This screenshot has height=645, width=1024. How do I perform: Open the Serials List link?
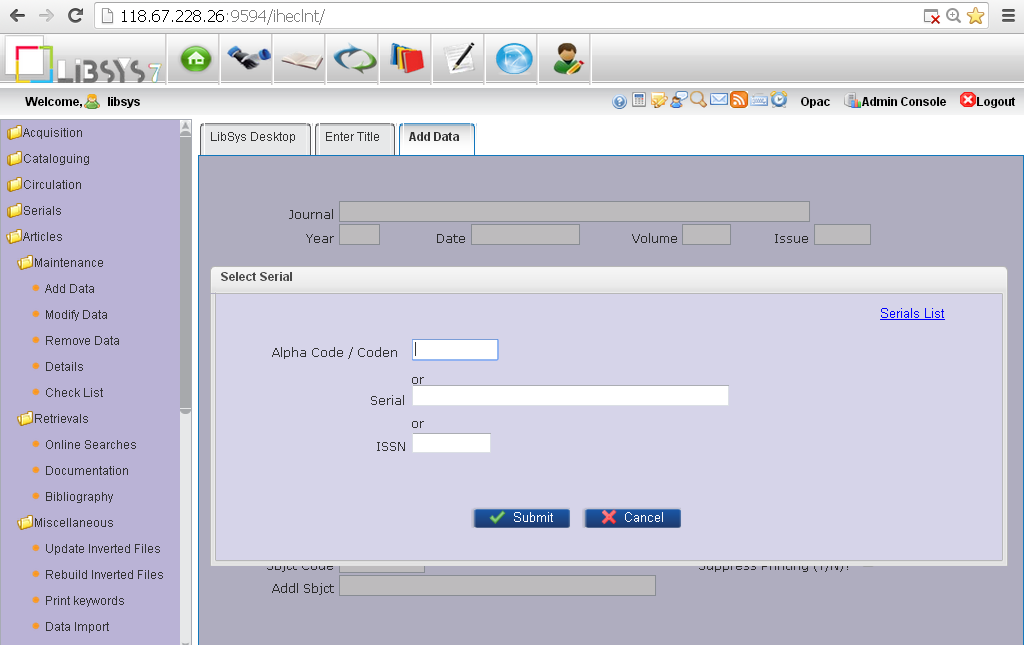[x=911, y=313]
